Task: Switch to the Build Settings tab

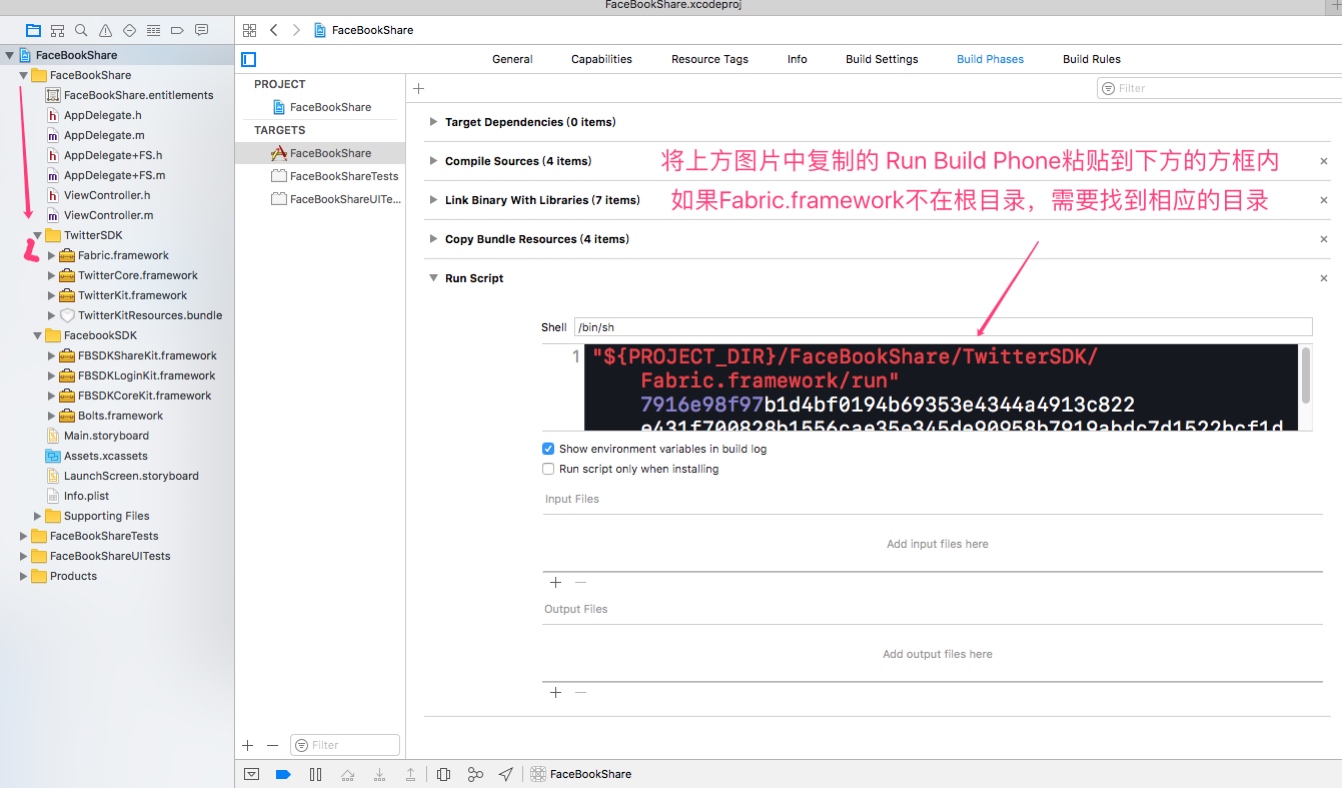Action: tap(881, 59)
